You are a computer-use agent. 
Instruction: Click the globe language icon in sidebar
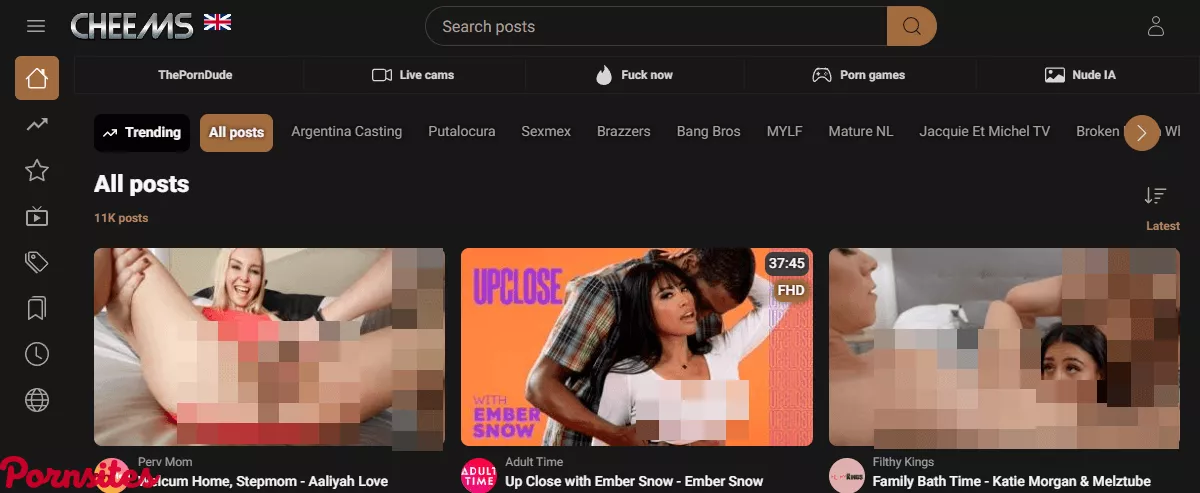coord(37,400)
